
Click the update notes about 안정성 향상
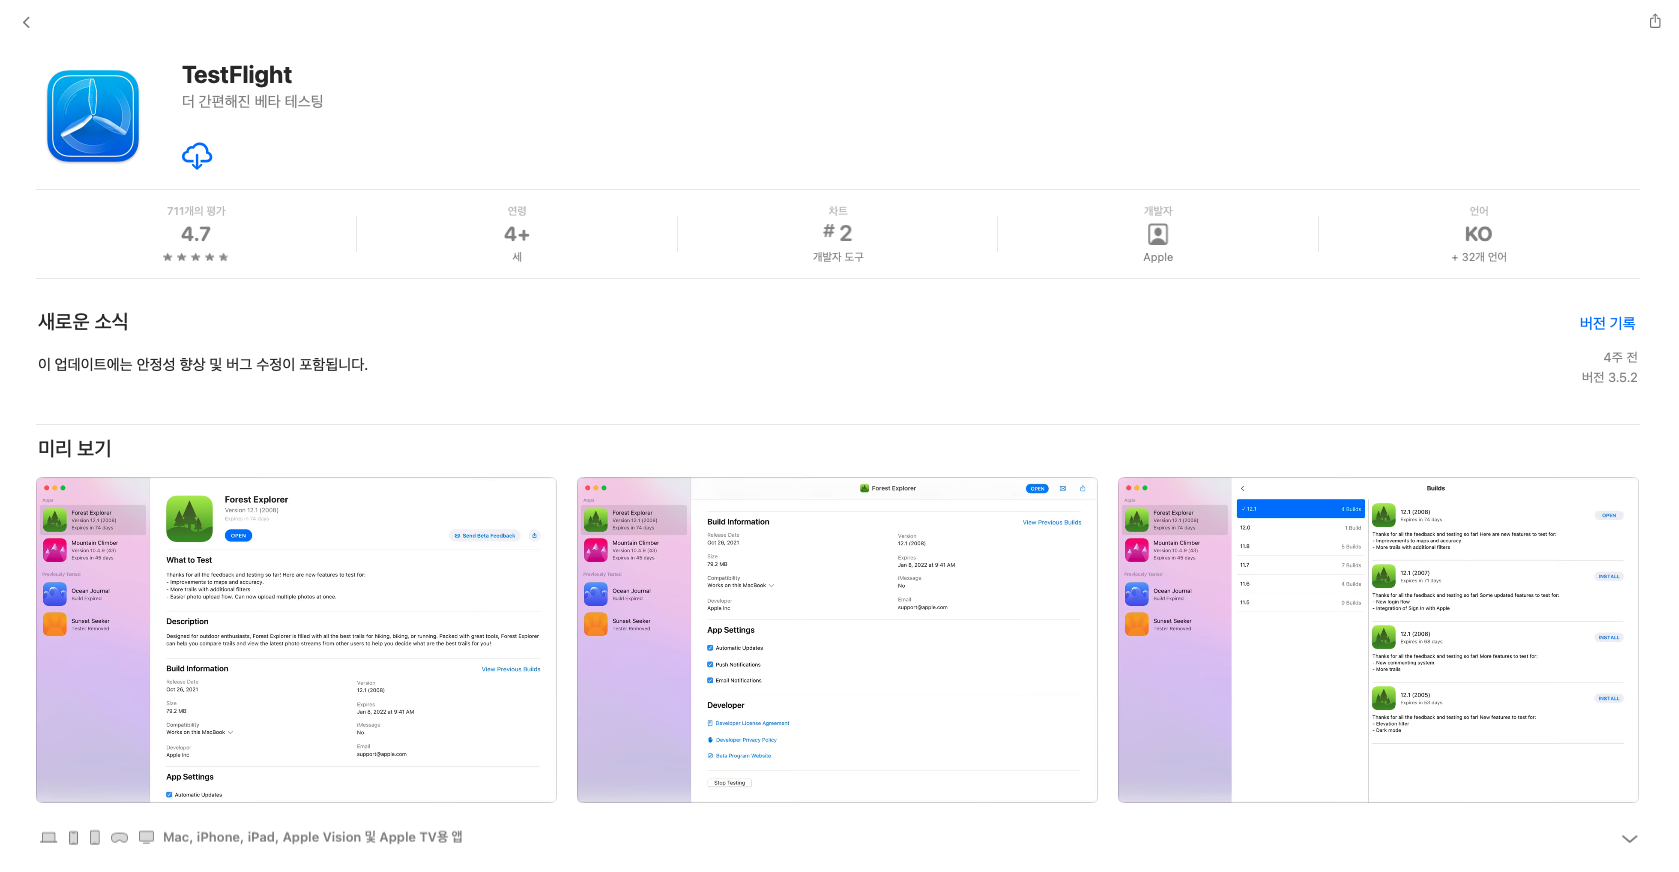(203, 364)
